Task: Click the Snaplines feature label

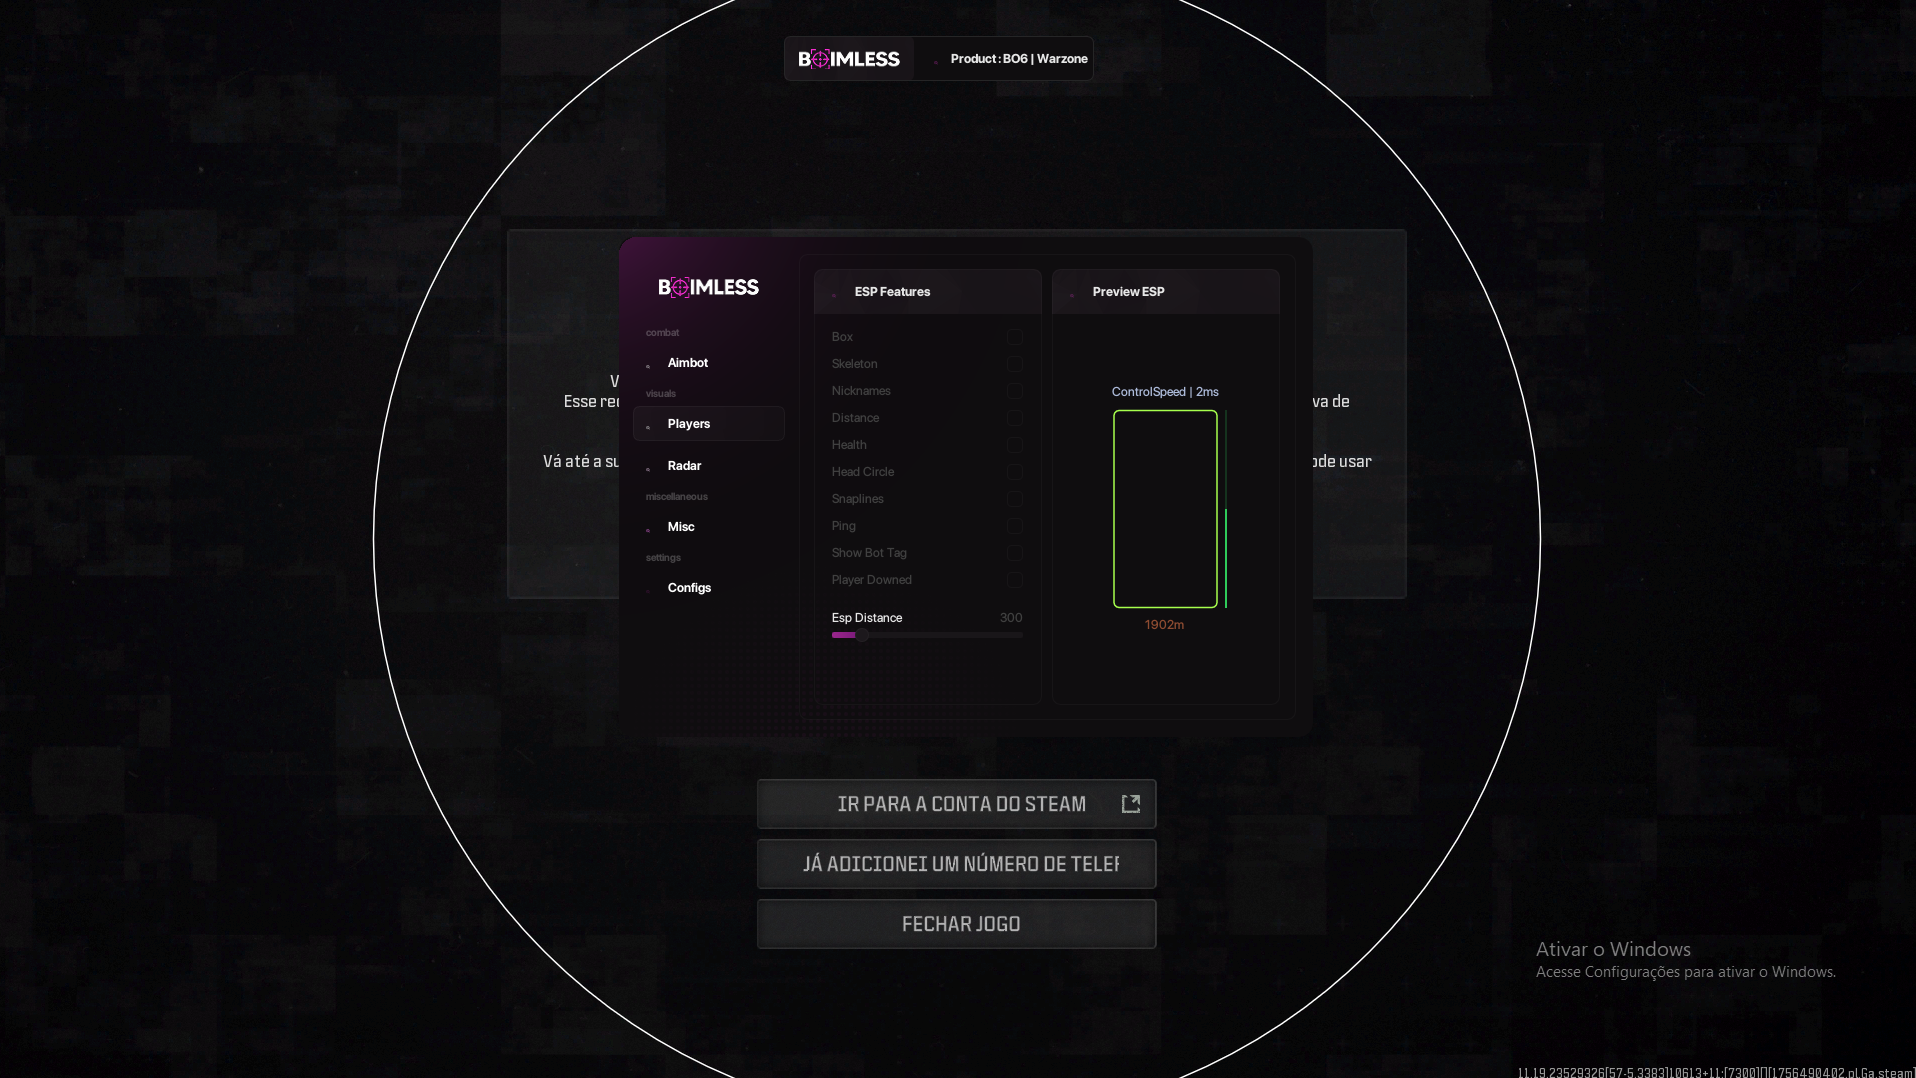Action: tap(857, 499)
